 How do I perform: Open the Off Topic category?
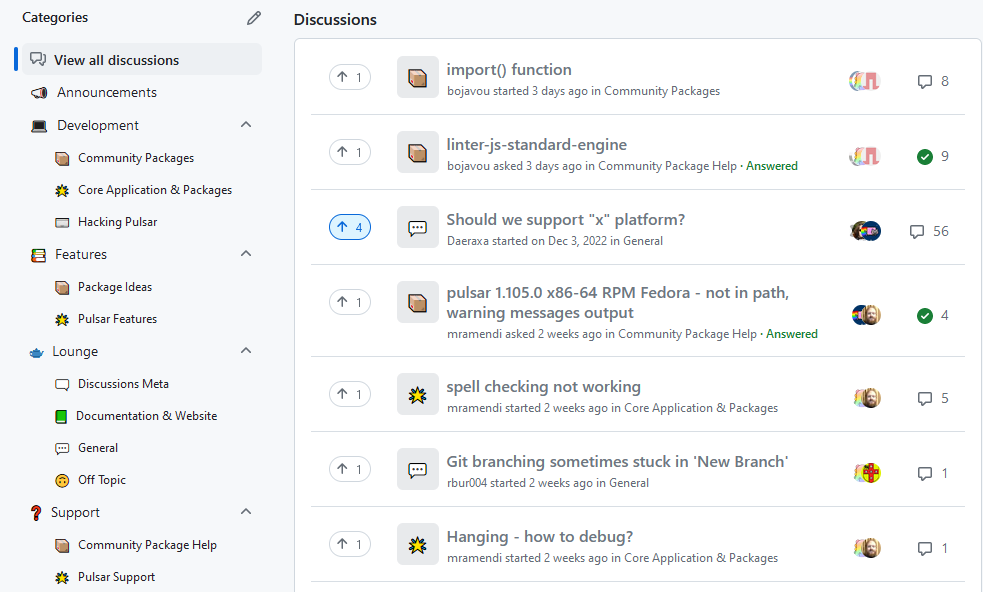tap(102, 480)
